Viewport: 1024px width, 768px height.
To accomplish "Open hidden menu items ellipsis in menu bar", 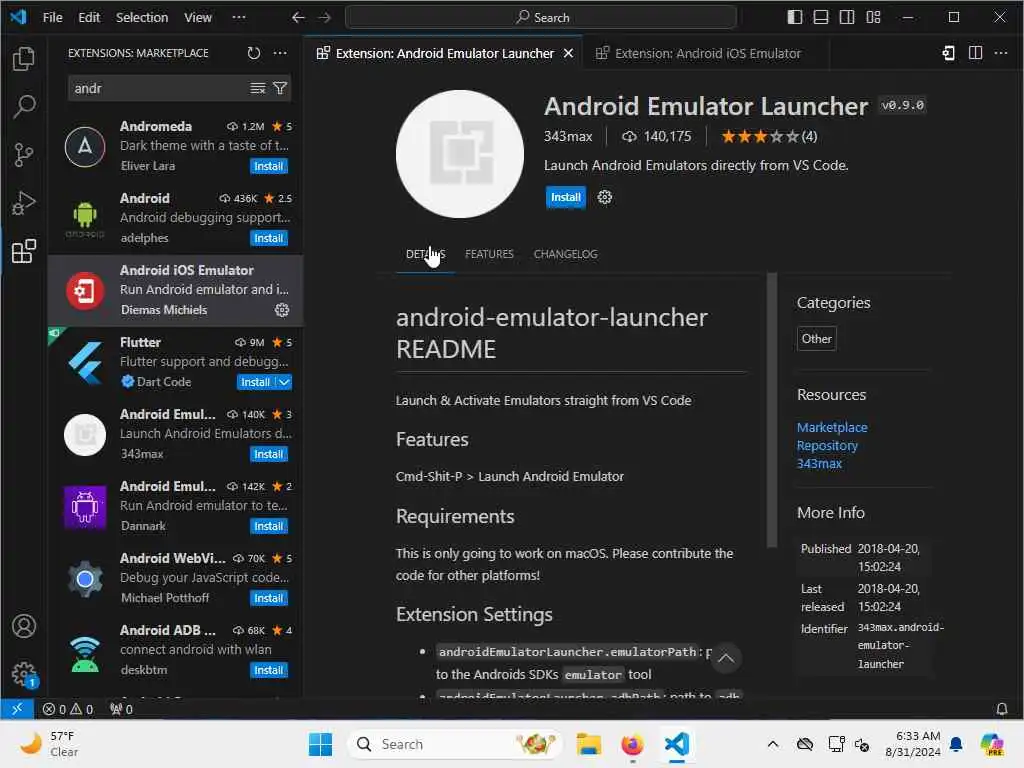I will pyautogui.click(x=239, y=18).
